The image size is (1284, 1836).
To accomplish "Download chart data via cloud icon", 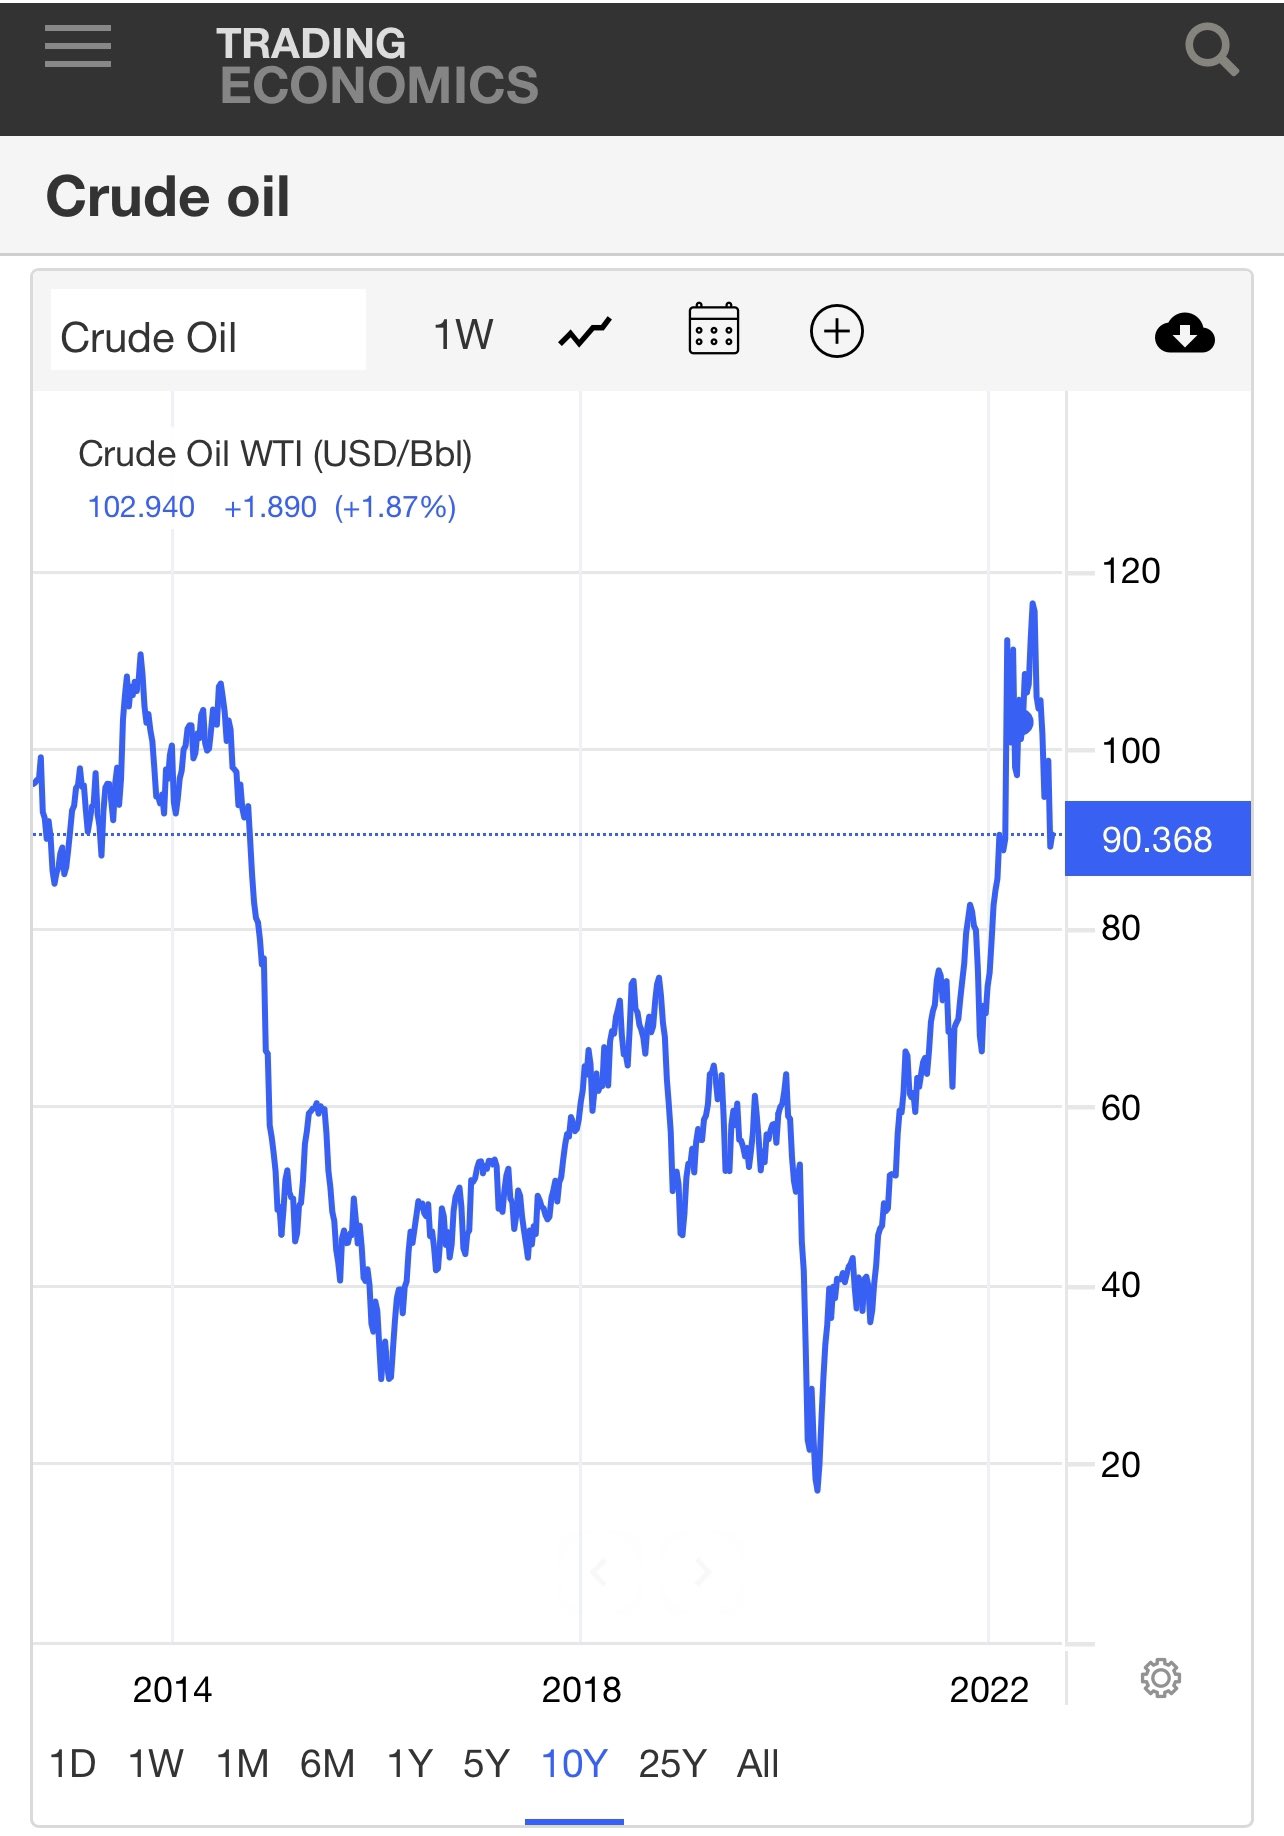I will coord(1184,334).
